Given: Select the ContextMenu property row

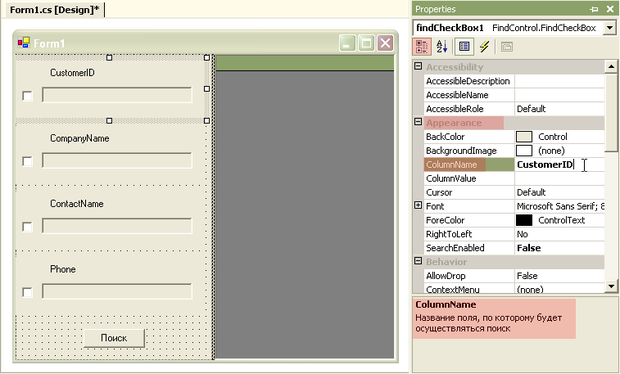Looking at the screenshot, I should pyautogui.click(x=514, y=289).
